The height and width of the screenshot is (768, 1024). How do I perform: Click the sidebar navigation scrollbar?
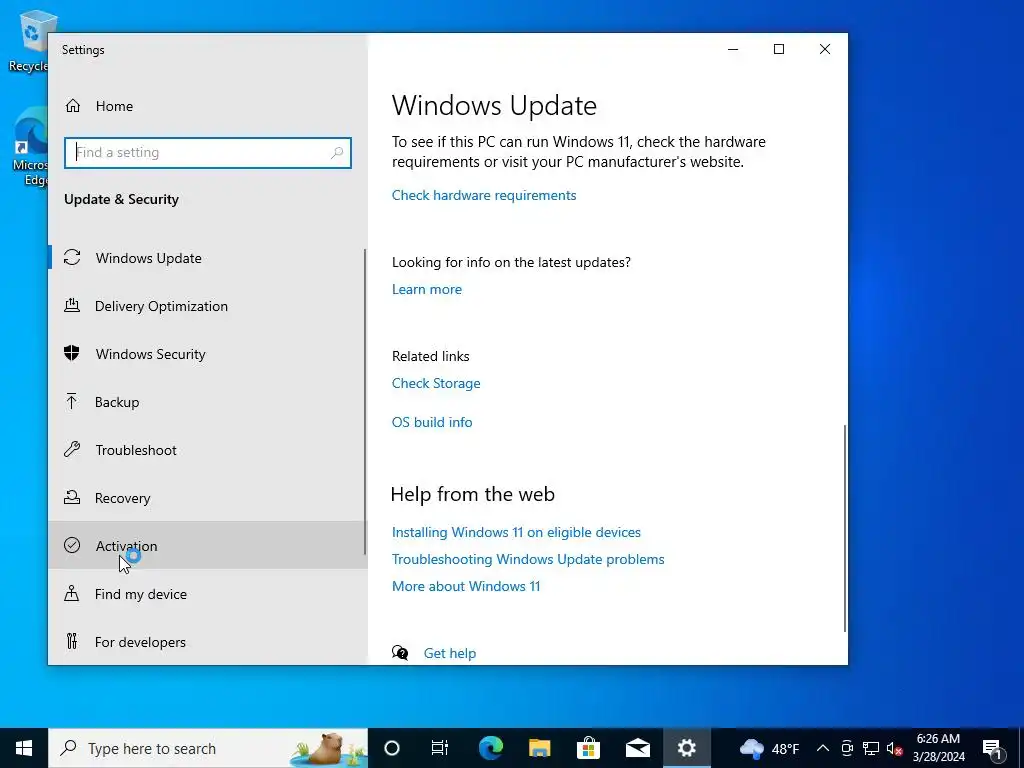tap(365, 402)
